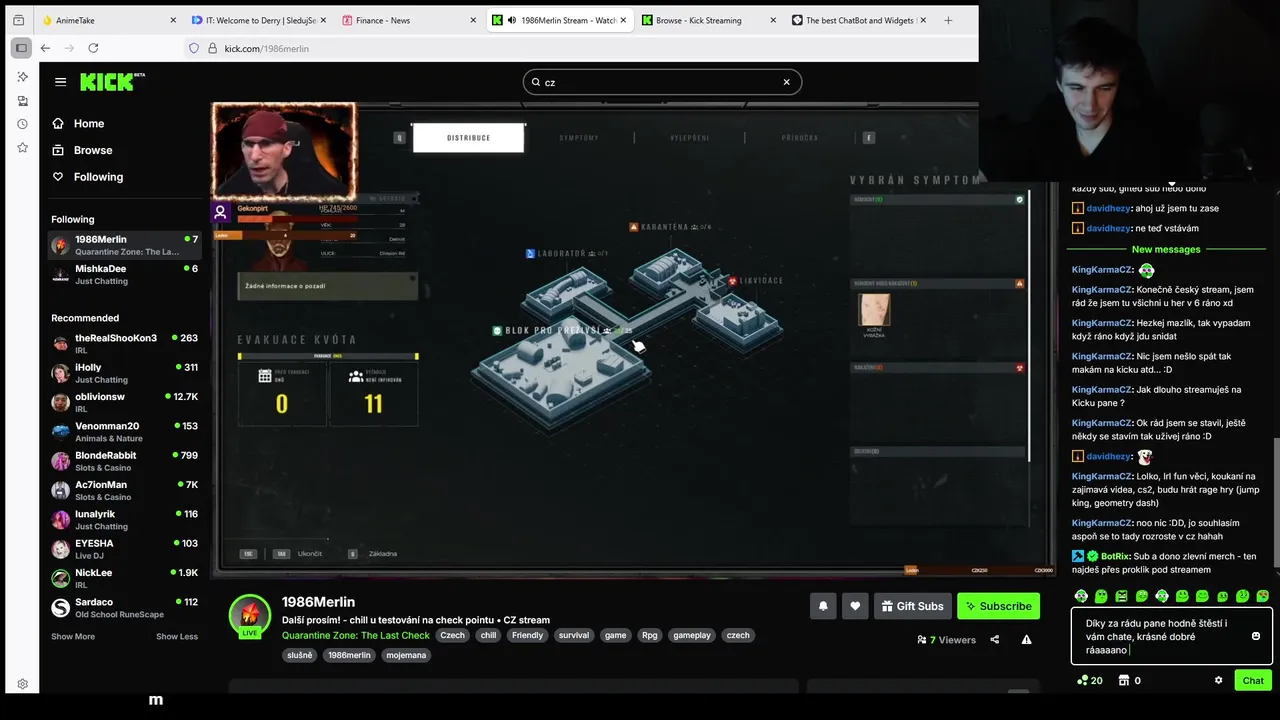Open a new browser tab
Viewport: 1280px width, 720px height.
948,20
